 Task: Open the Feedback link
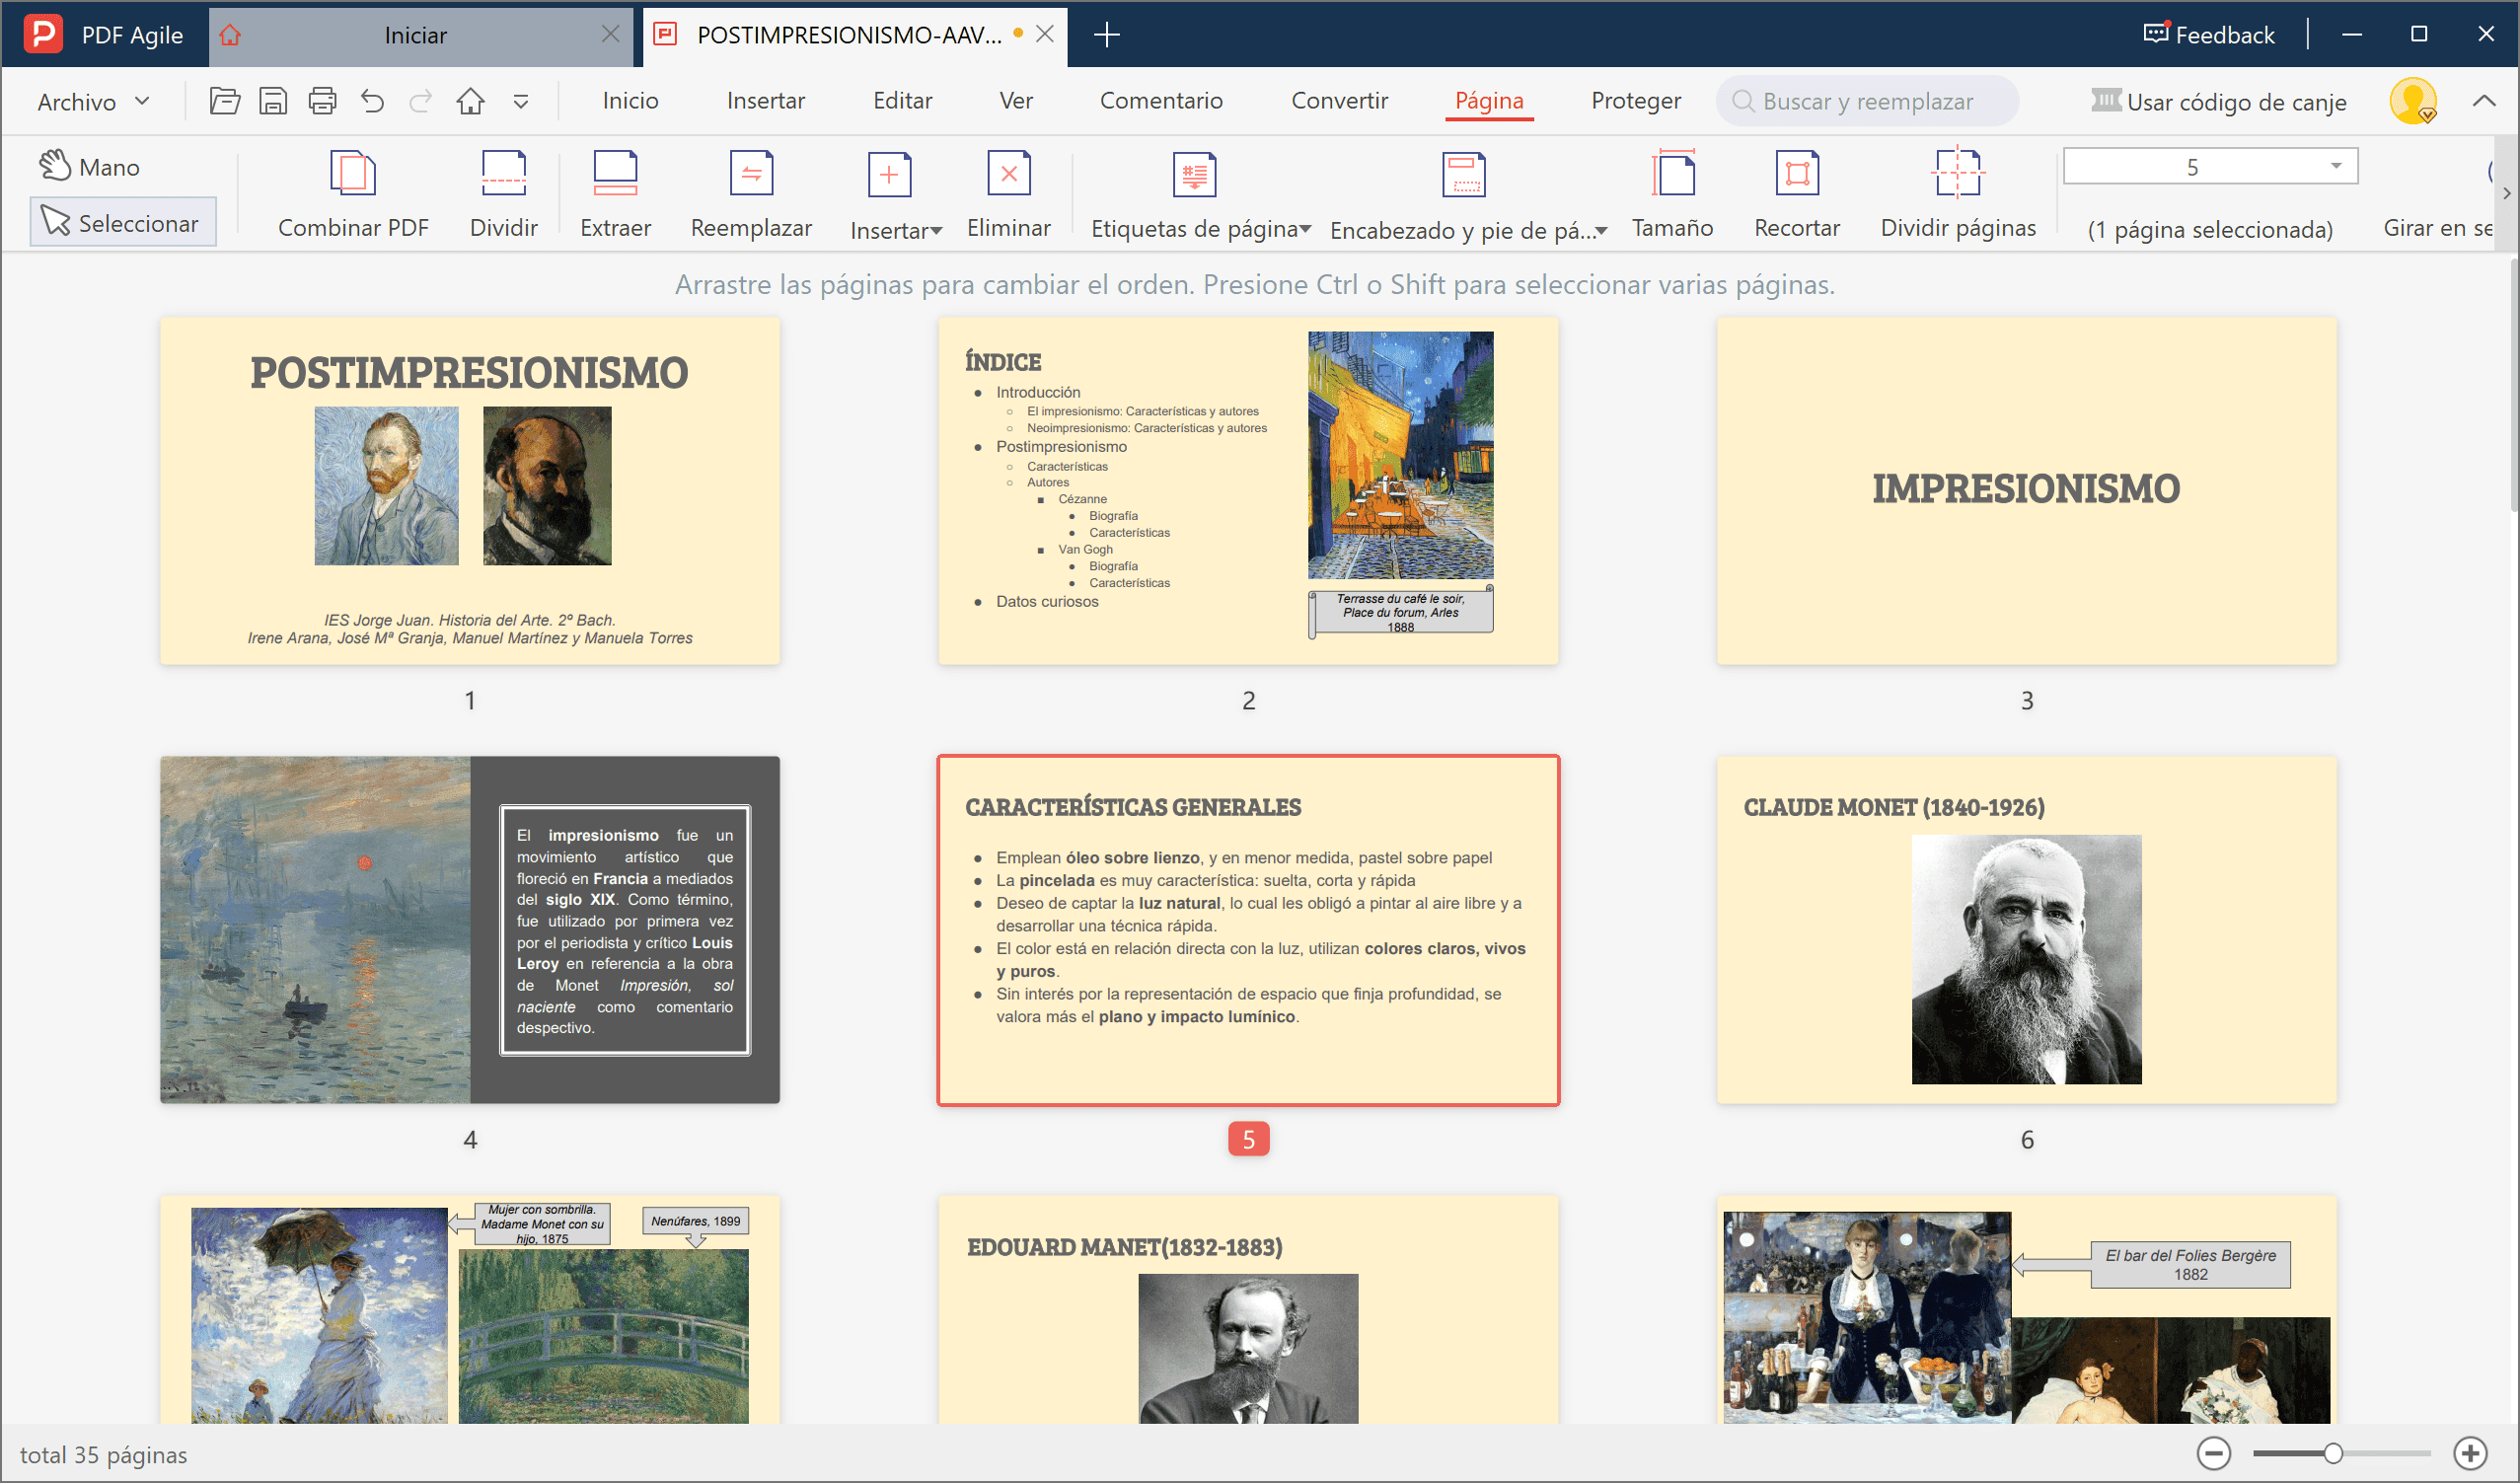pos(2209,34)
